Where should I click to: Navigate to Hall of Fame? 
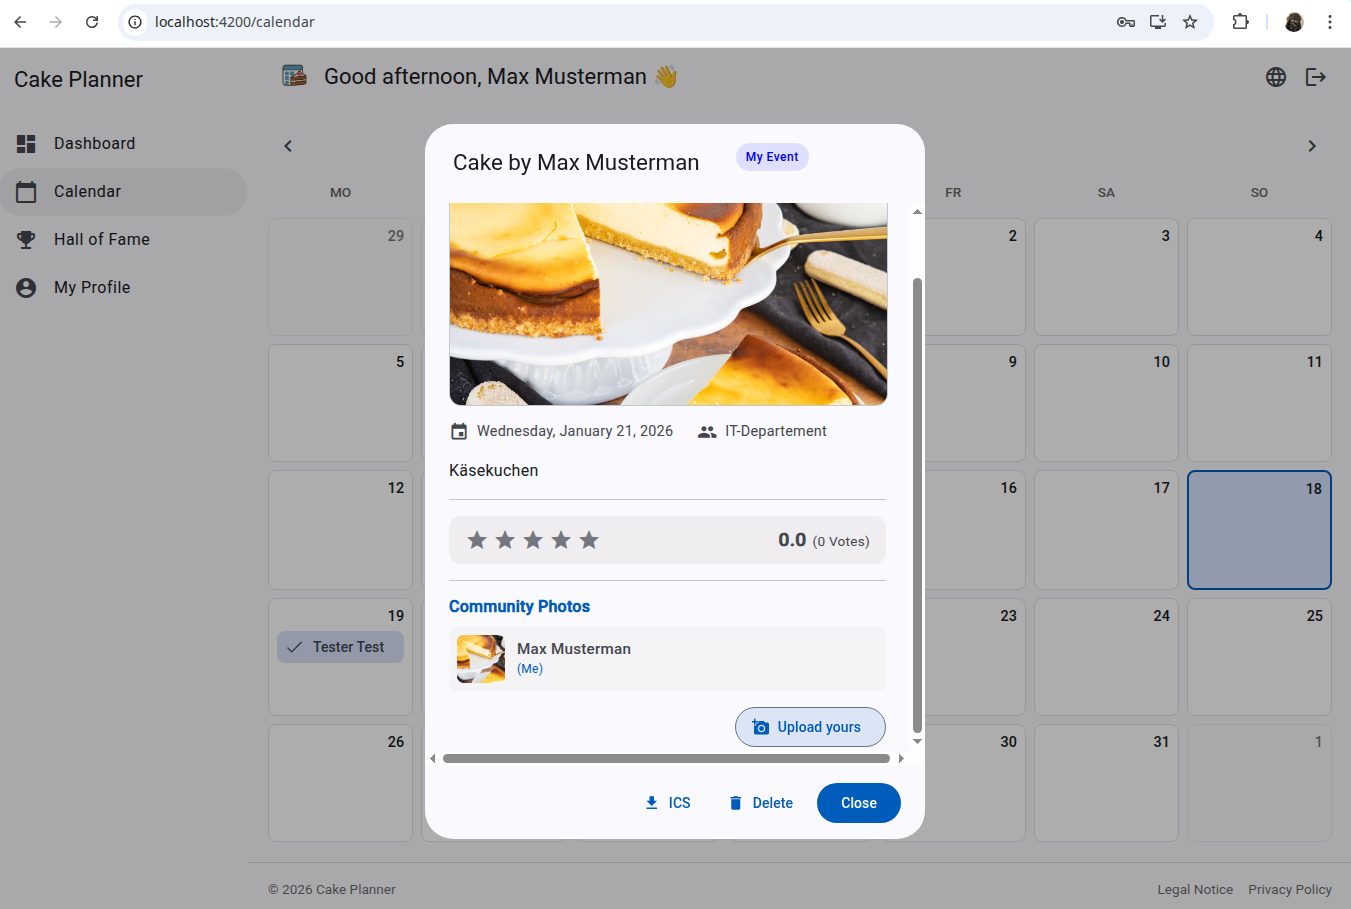101,240
